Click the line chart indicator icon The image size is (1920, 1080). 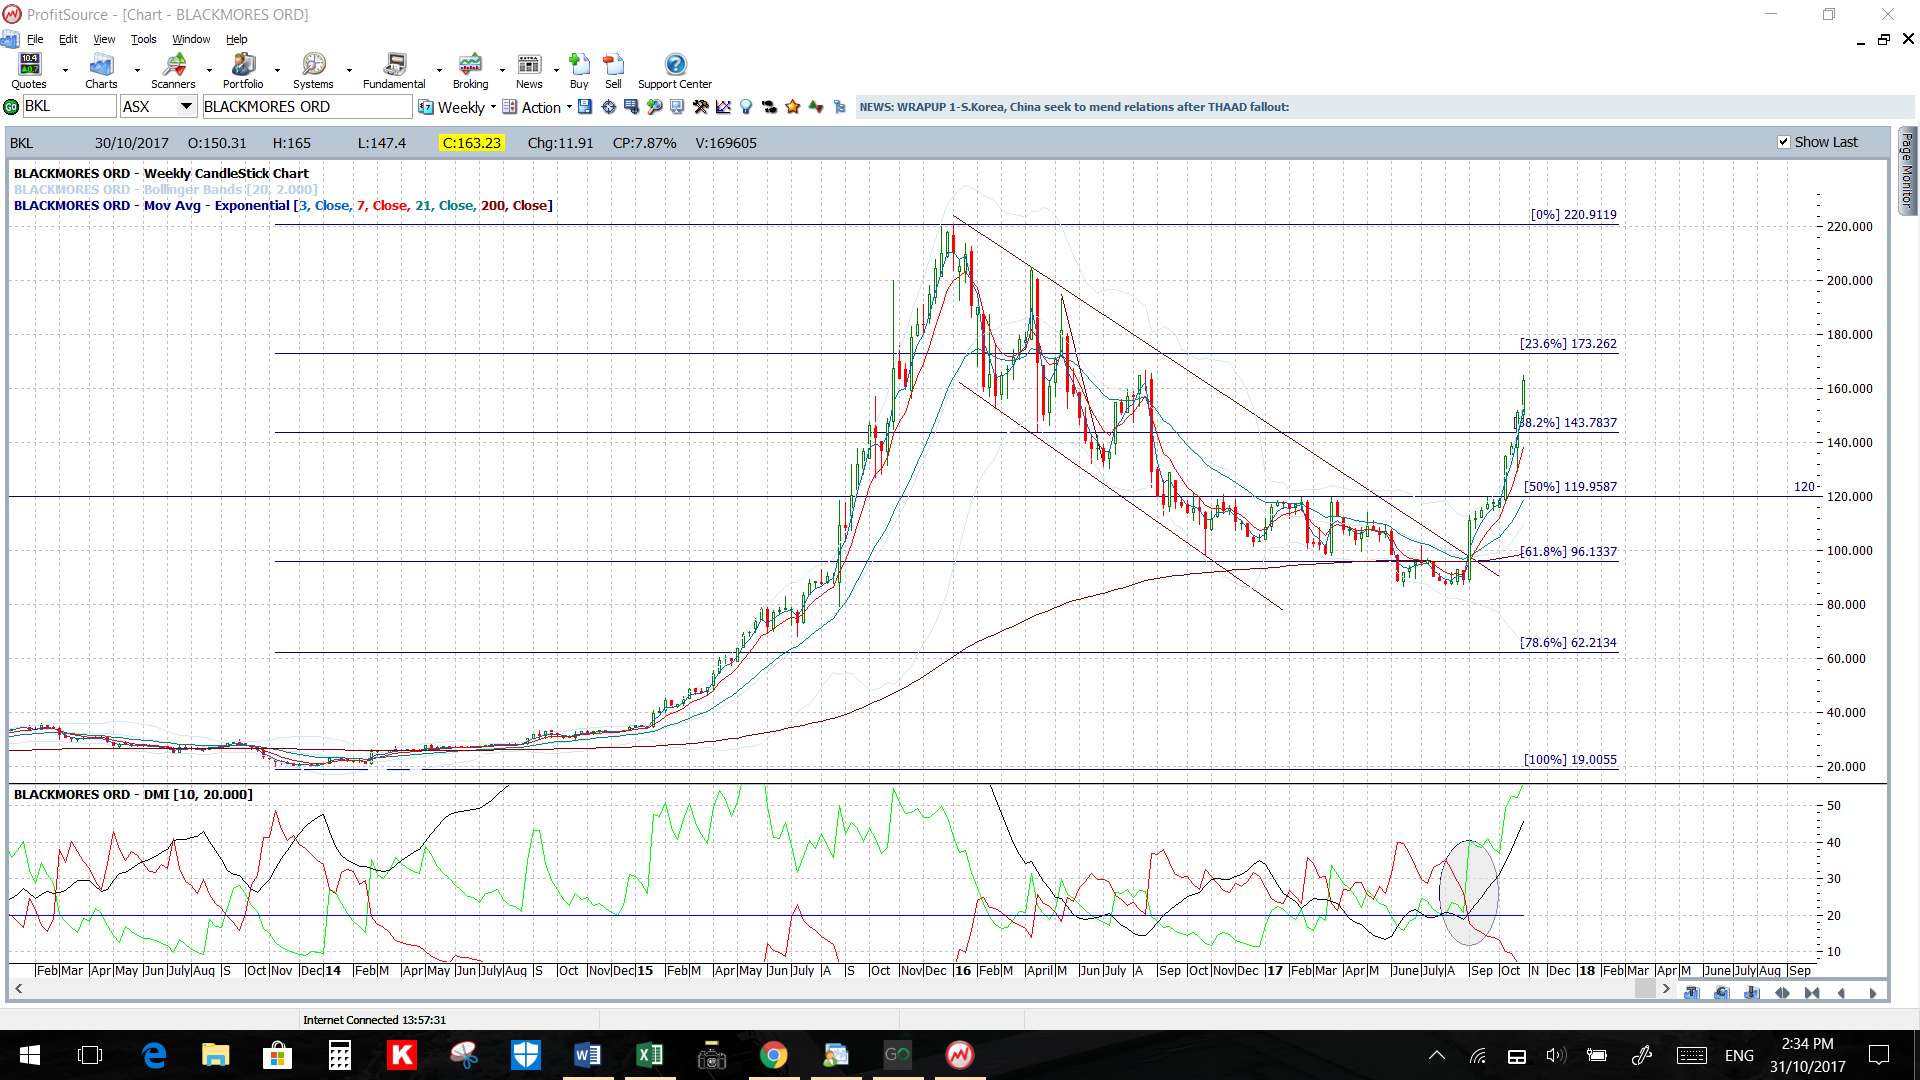coord(724,107)
